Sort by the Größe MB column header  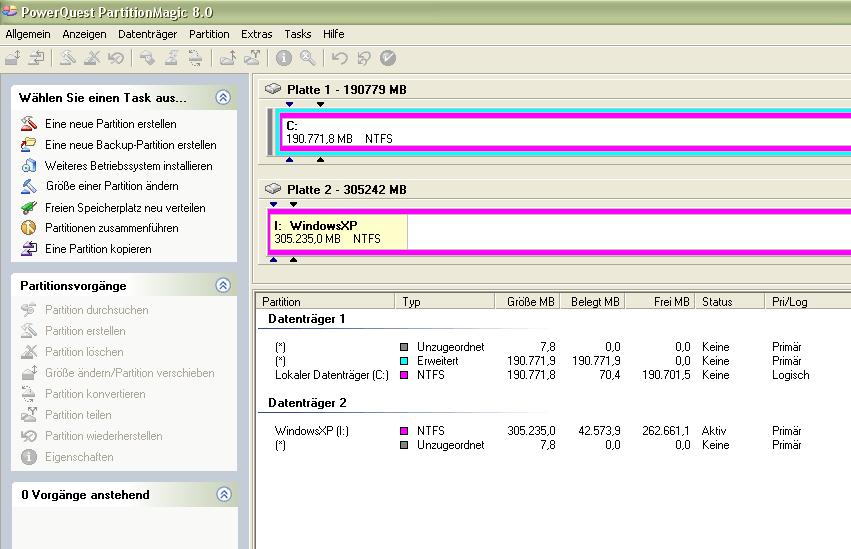pos(528,302)
